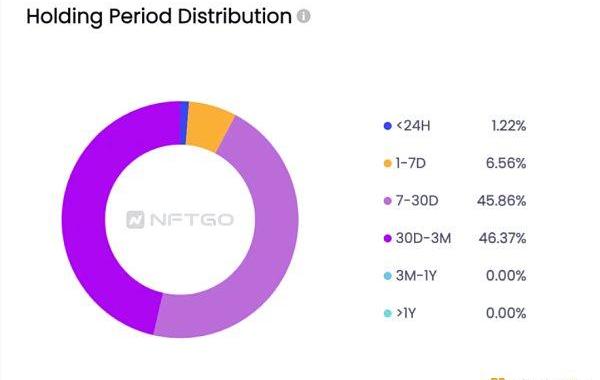Click the NFTGO watermark logo icon
This screenshot has width=600, height=380.
(x=135, y=220)
